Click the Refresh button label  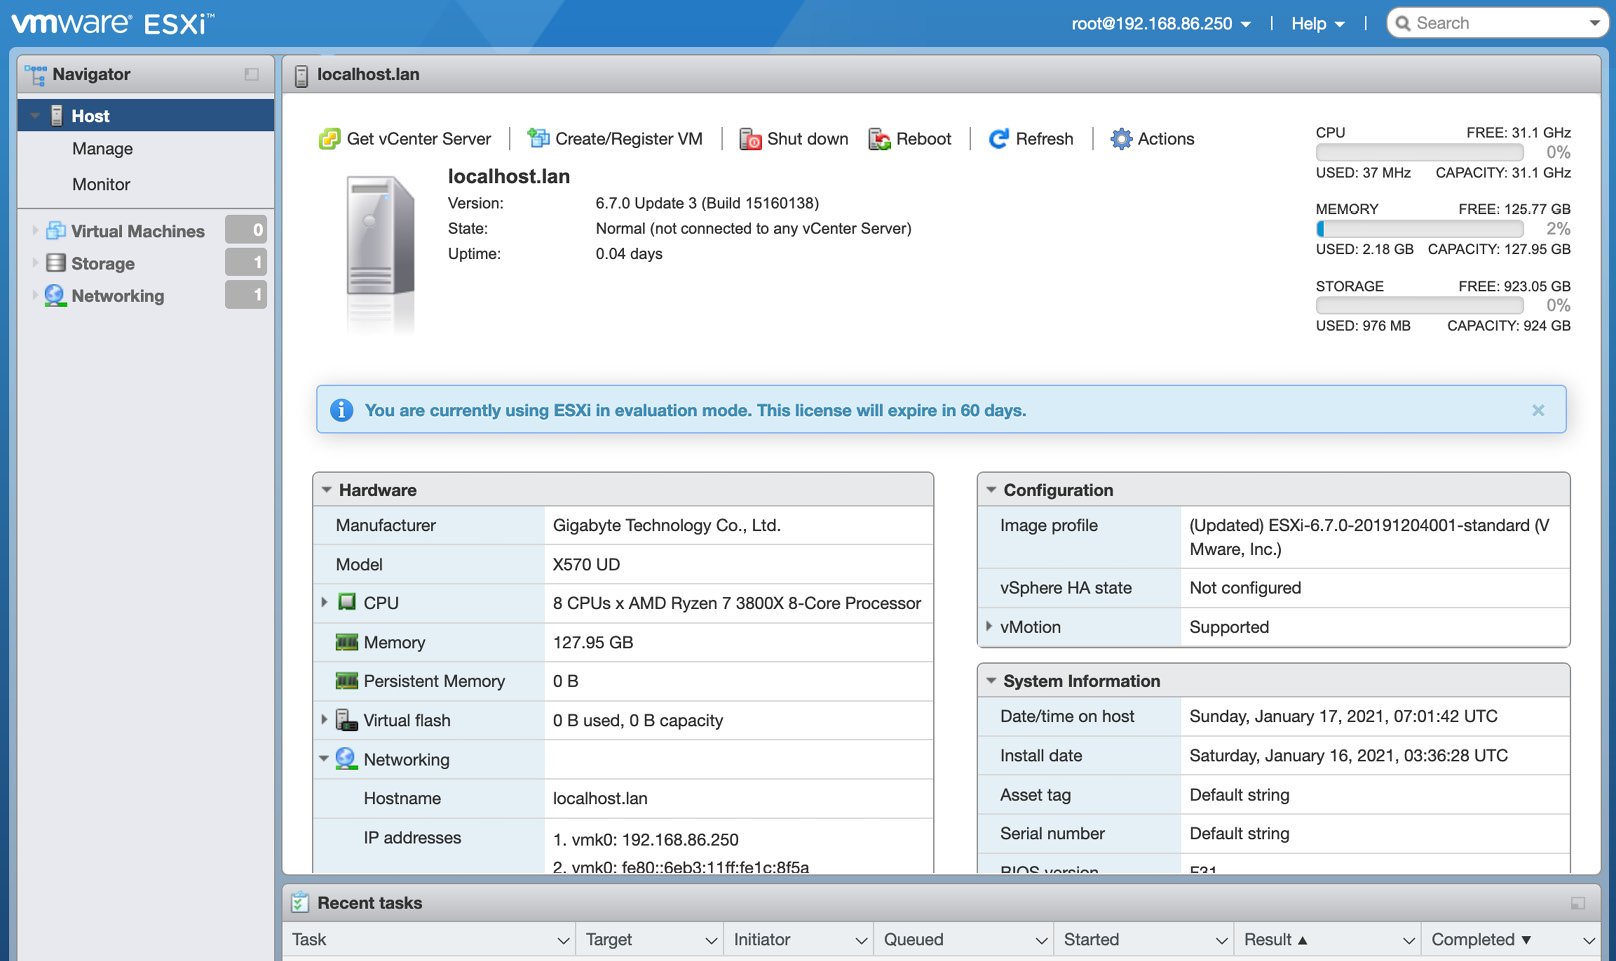click(1045, 139)
